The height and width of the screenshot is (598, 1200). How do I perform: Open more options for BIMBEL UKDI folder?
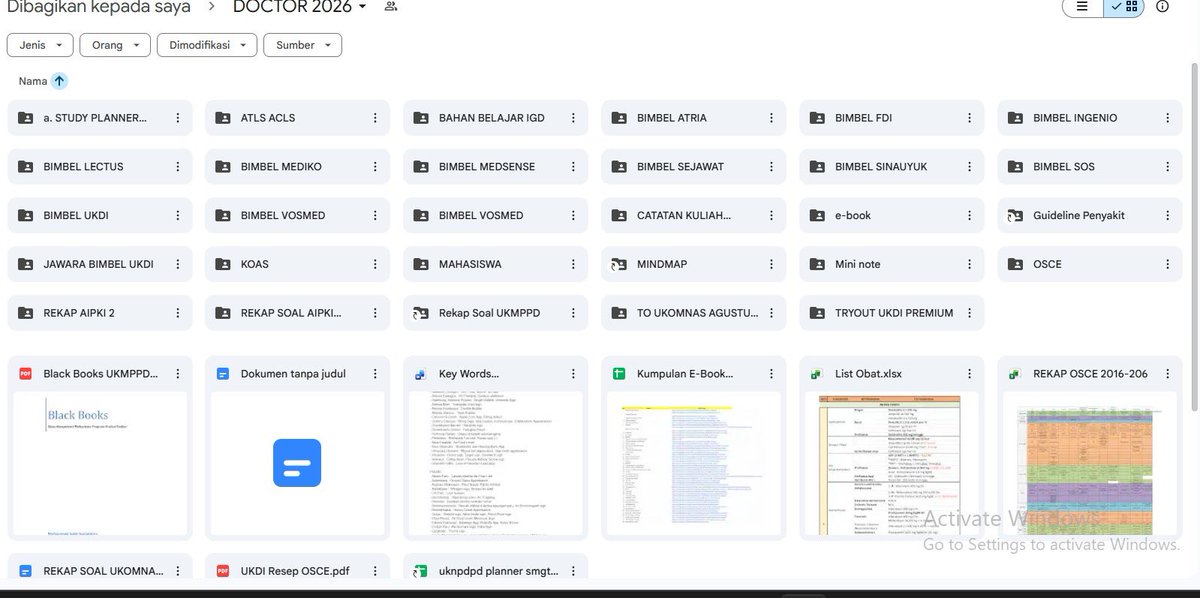[x=177, y=216]
